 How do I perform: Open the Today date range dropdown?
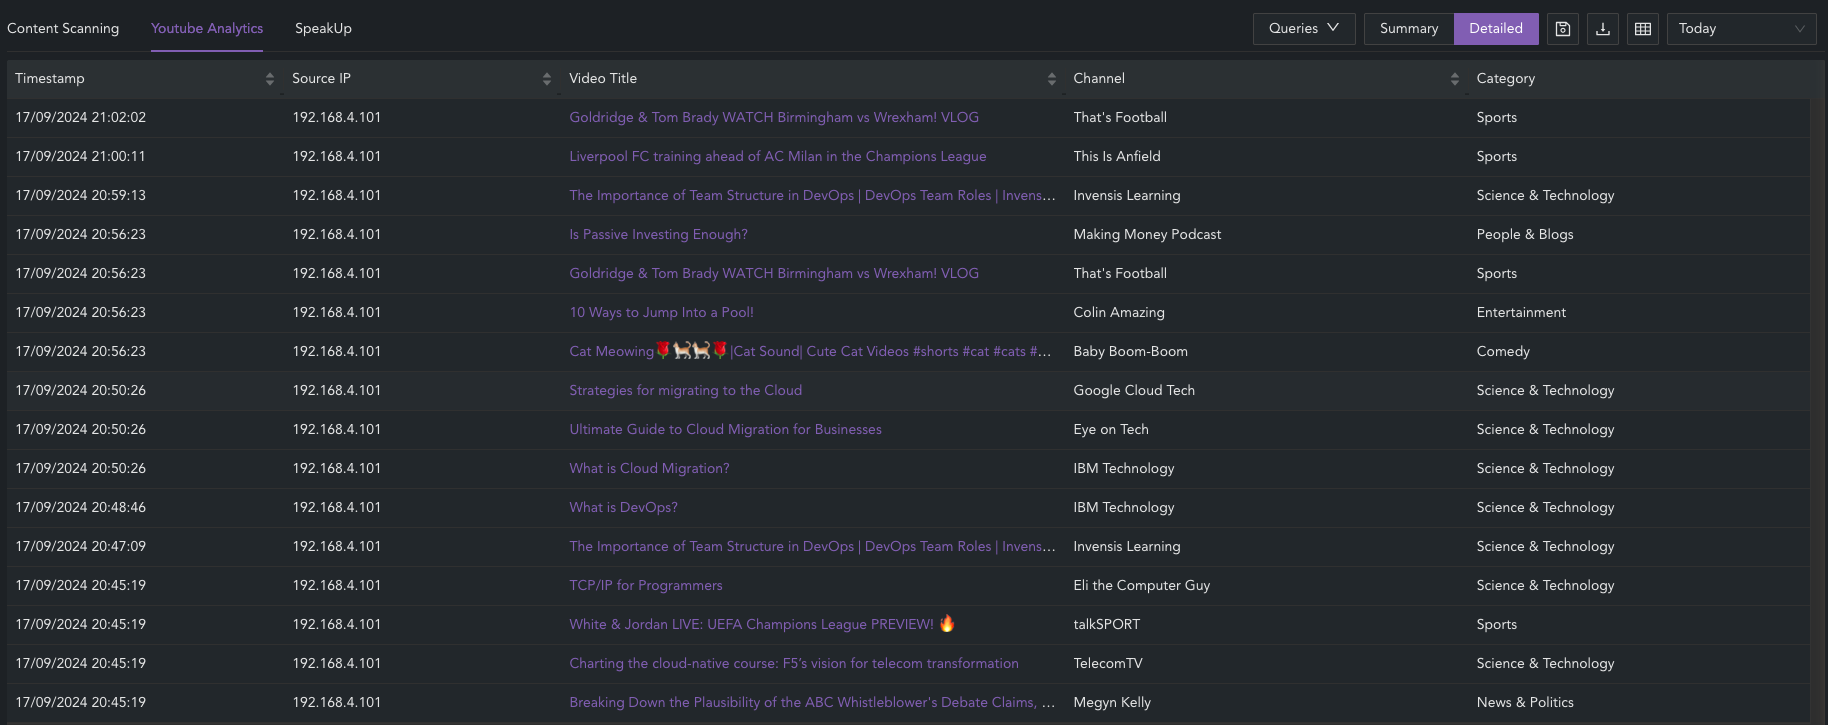coord(1742,29)
